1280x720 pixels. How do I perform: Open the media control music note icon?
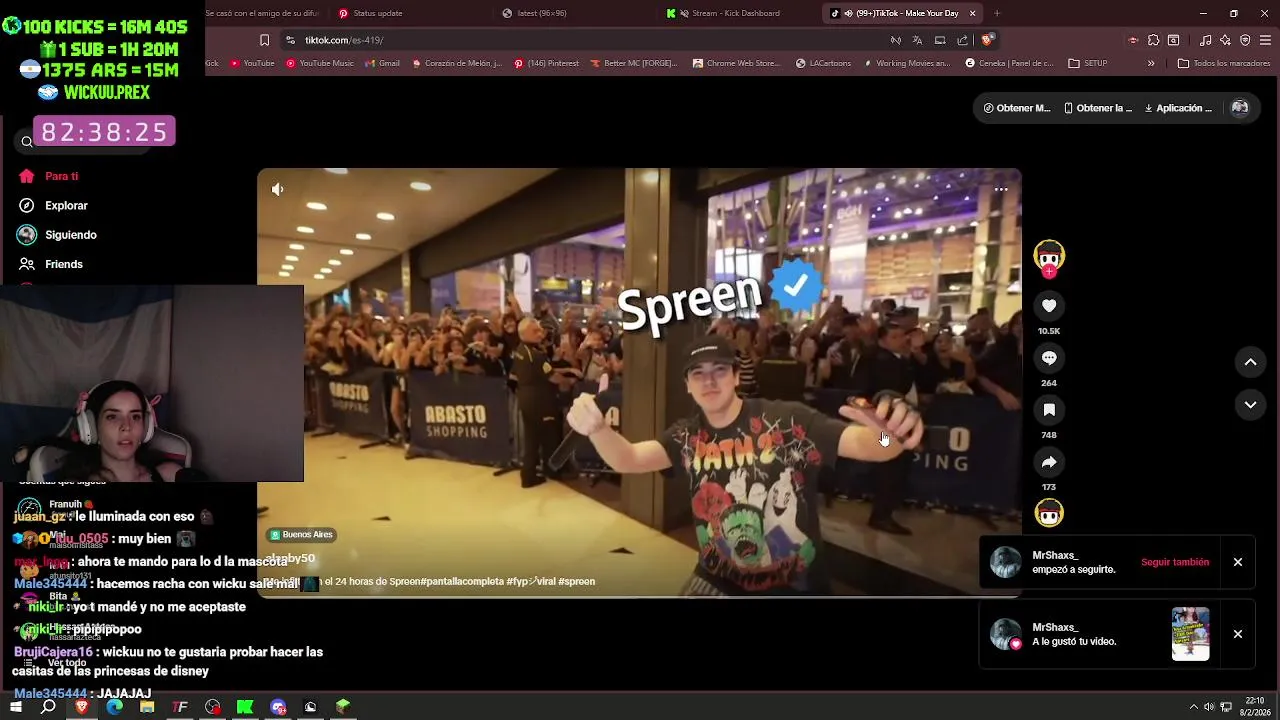click(x=1205, y=40)
